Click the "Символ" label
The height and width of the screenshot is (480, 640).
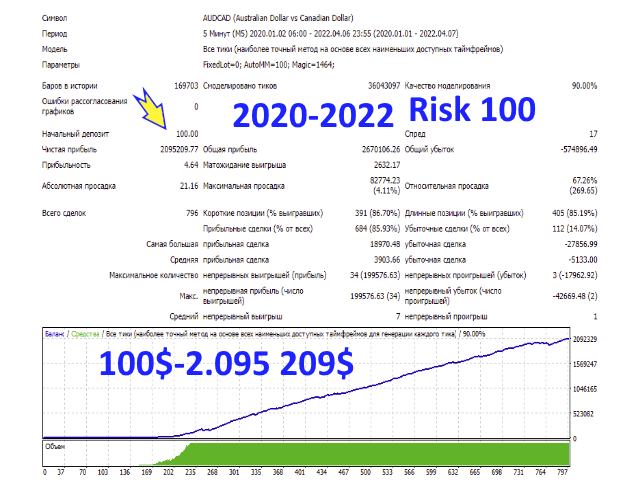(54, 18)
